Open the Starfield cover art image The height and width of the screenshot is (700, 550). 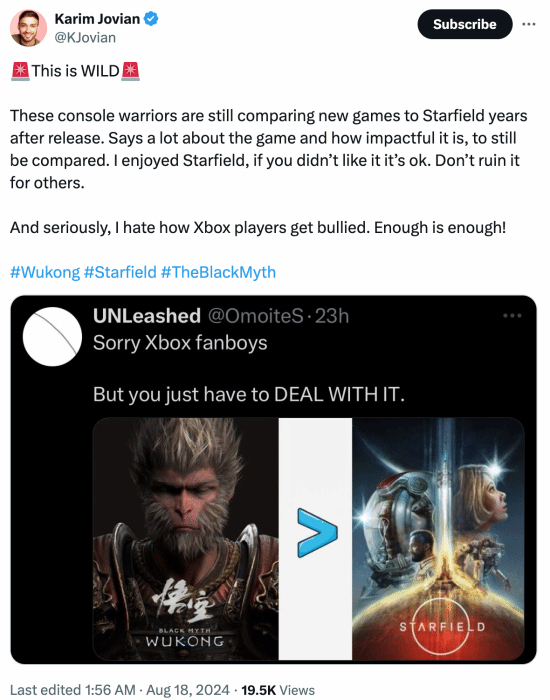click(438, 539)
